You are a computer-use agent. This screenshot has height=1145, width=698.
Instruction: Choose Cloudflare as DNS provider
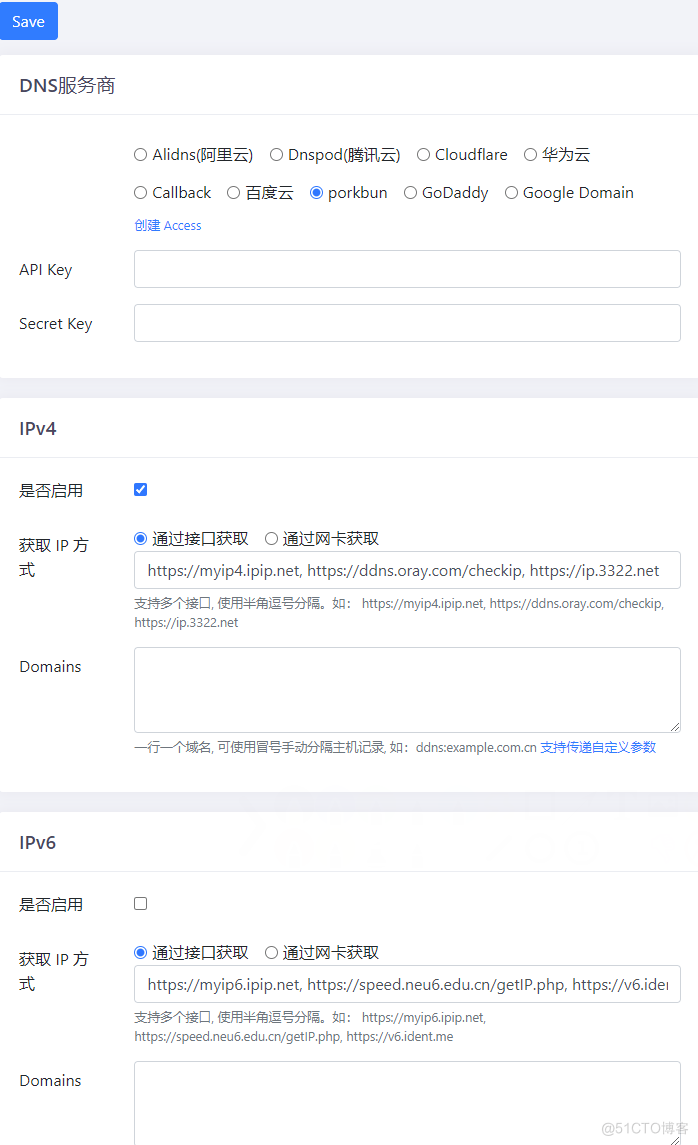point(423,155)
